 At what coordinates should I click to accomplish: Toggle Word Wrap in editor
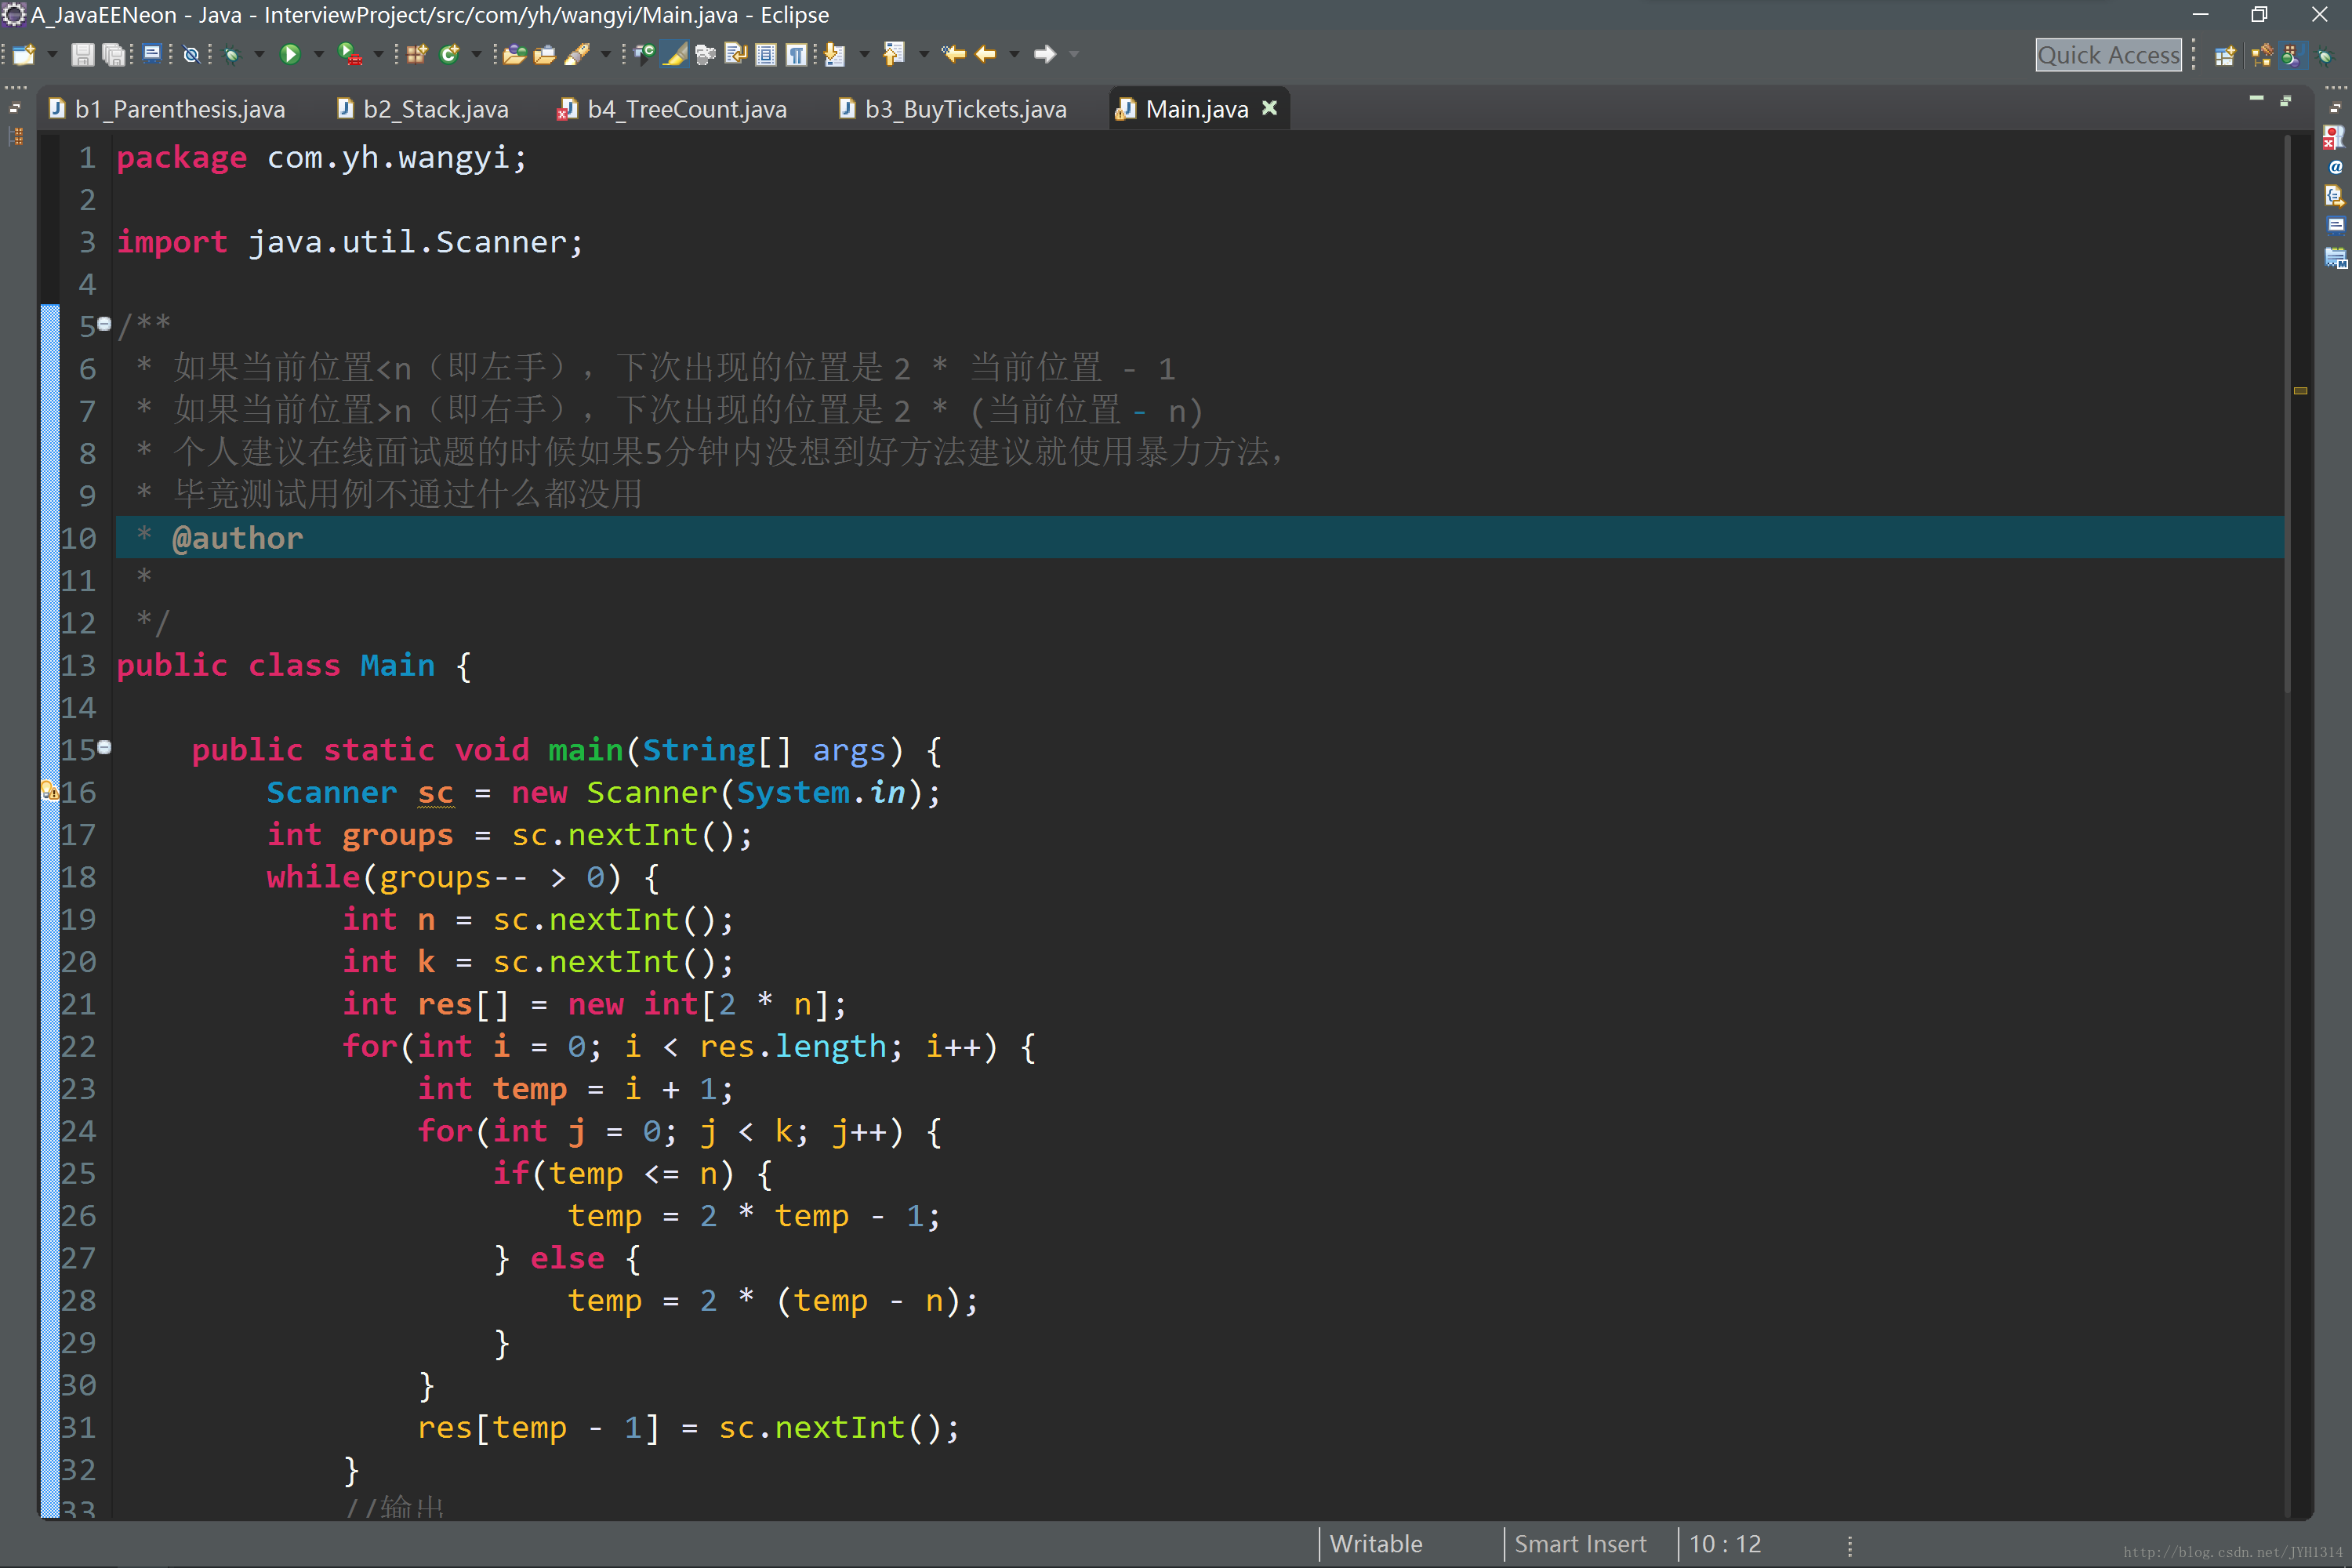tap(736, 54)
